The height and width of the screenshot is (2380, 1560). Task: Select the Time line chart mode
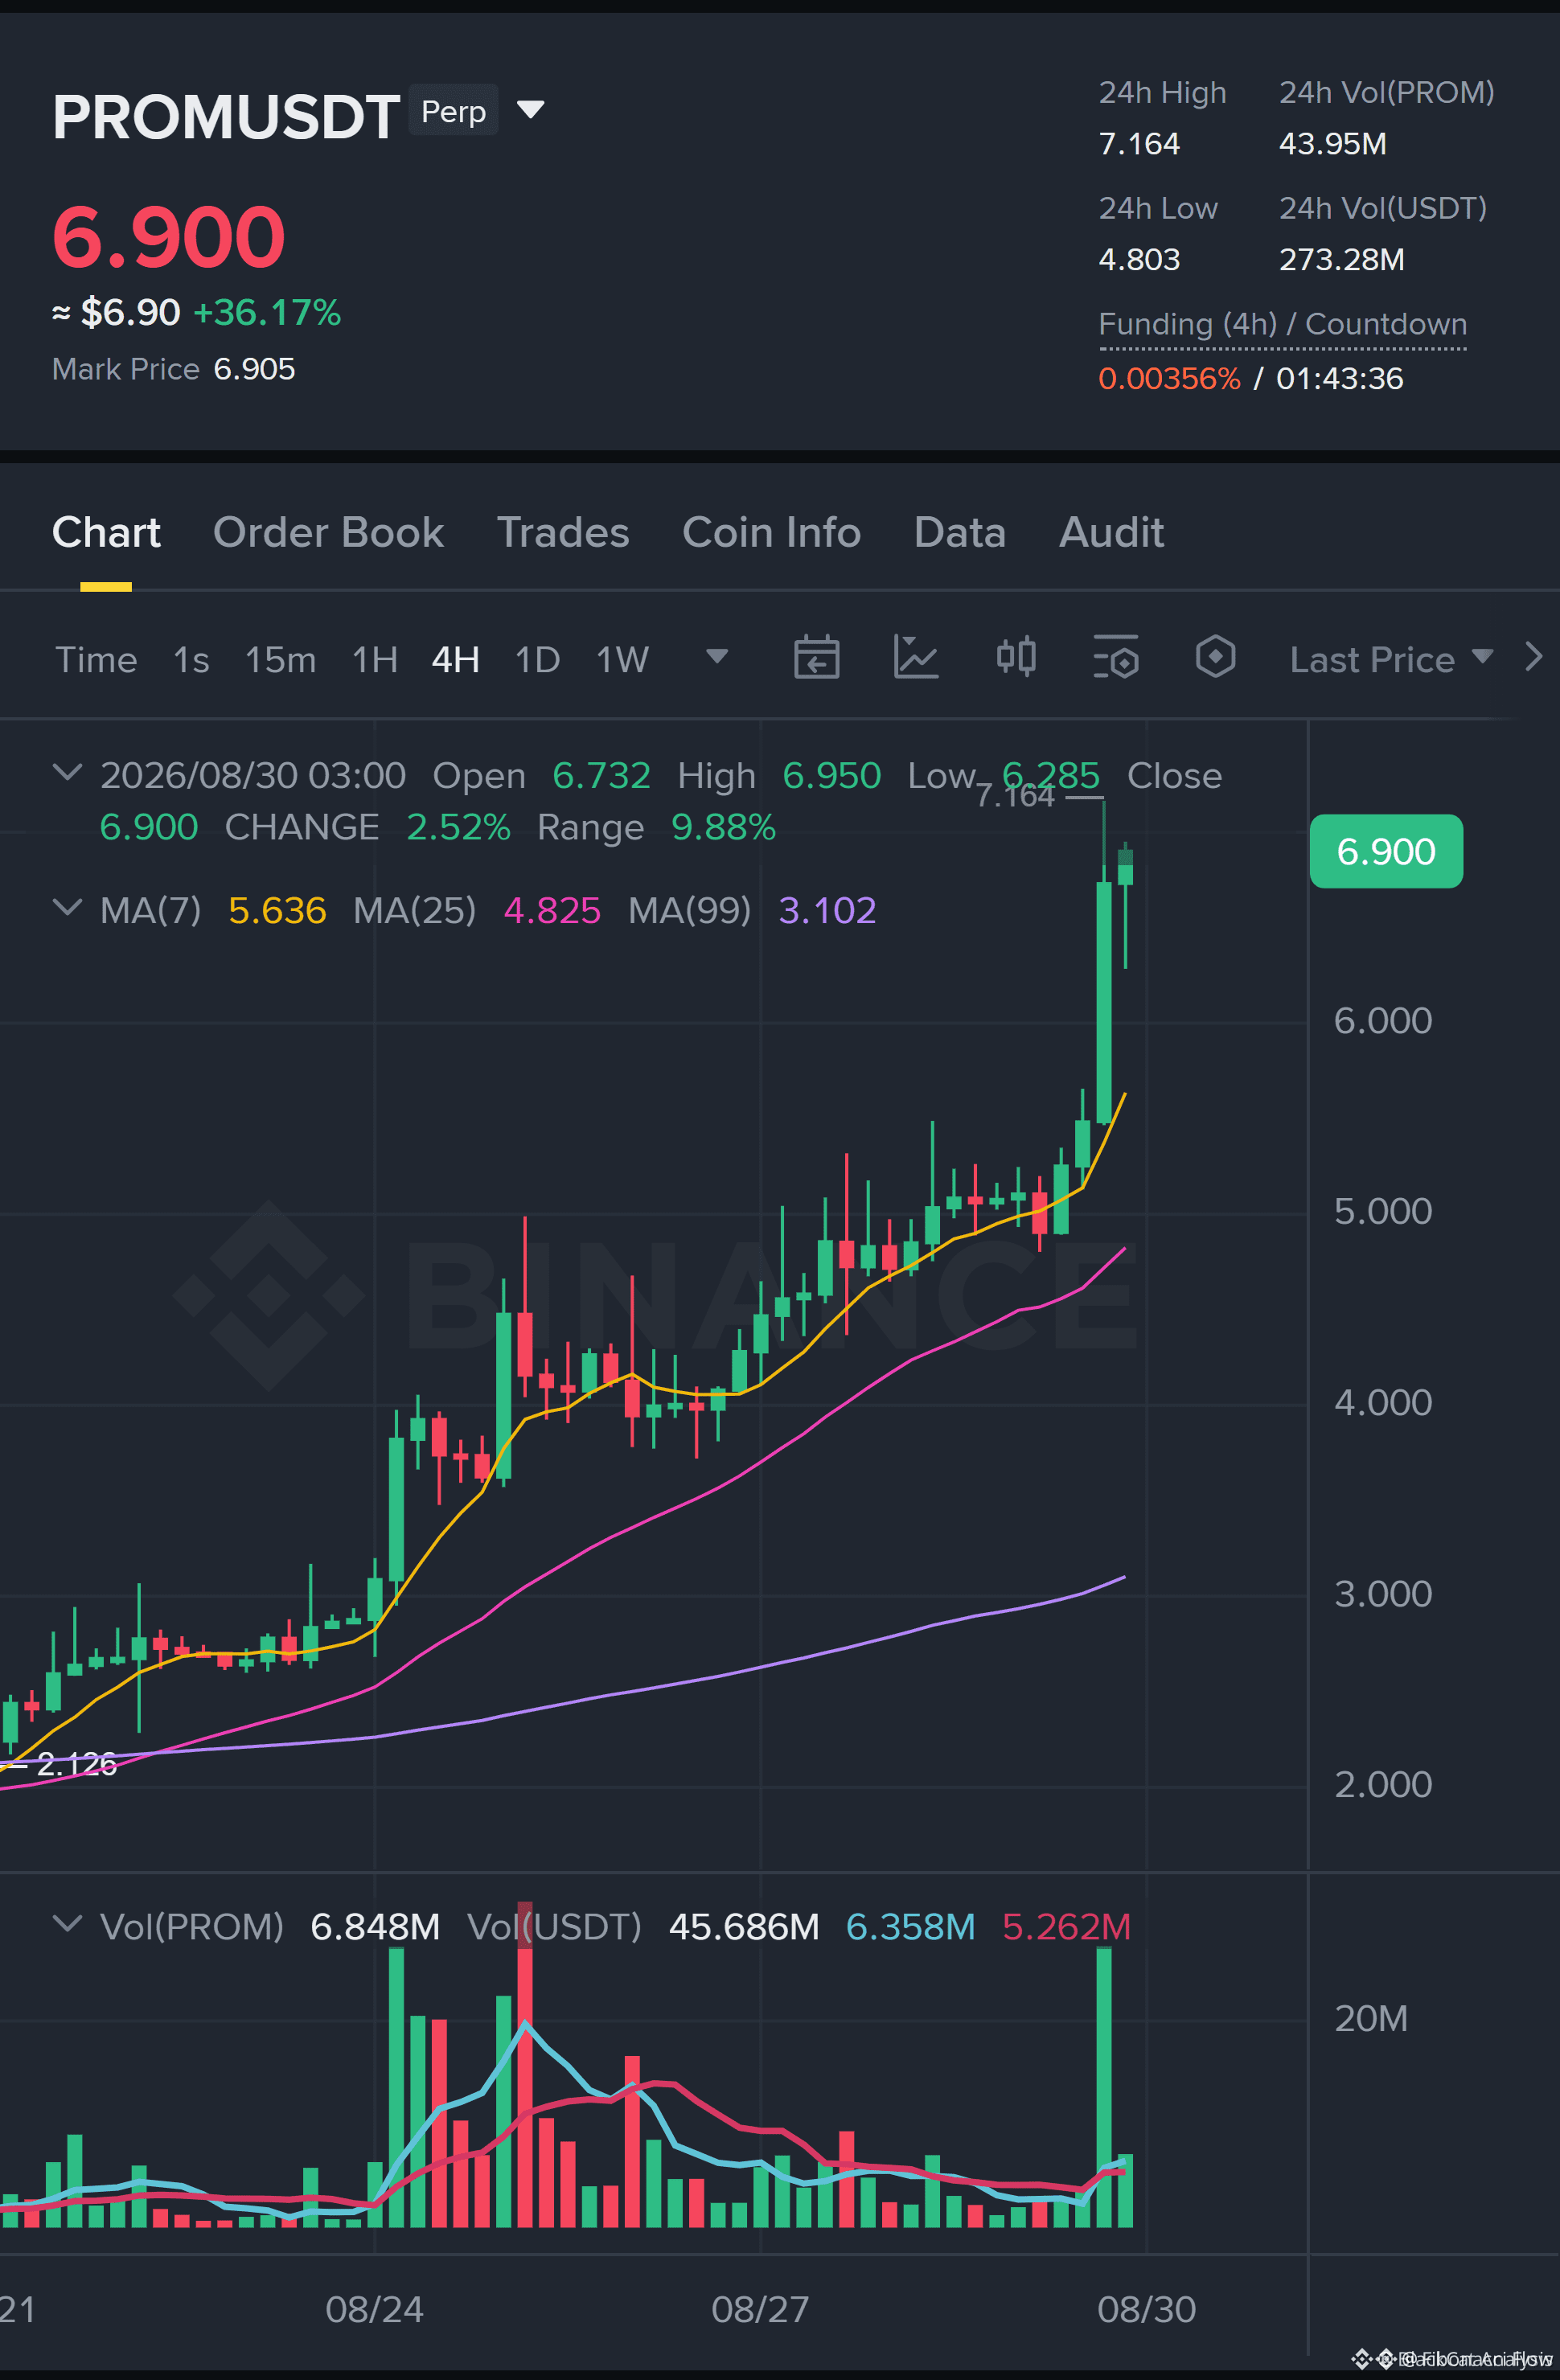click(96, 660)
